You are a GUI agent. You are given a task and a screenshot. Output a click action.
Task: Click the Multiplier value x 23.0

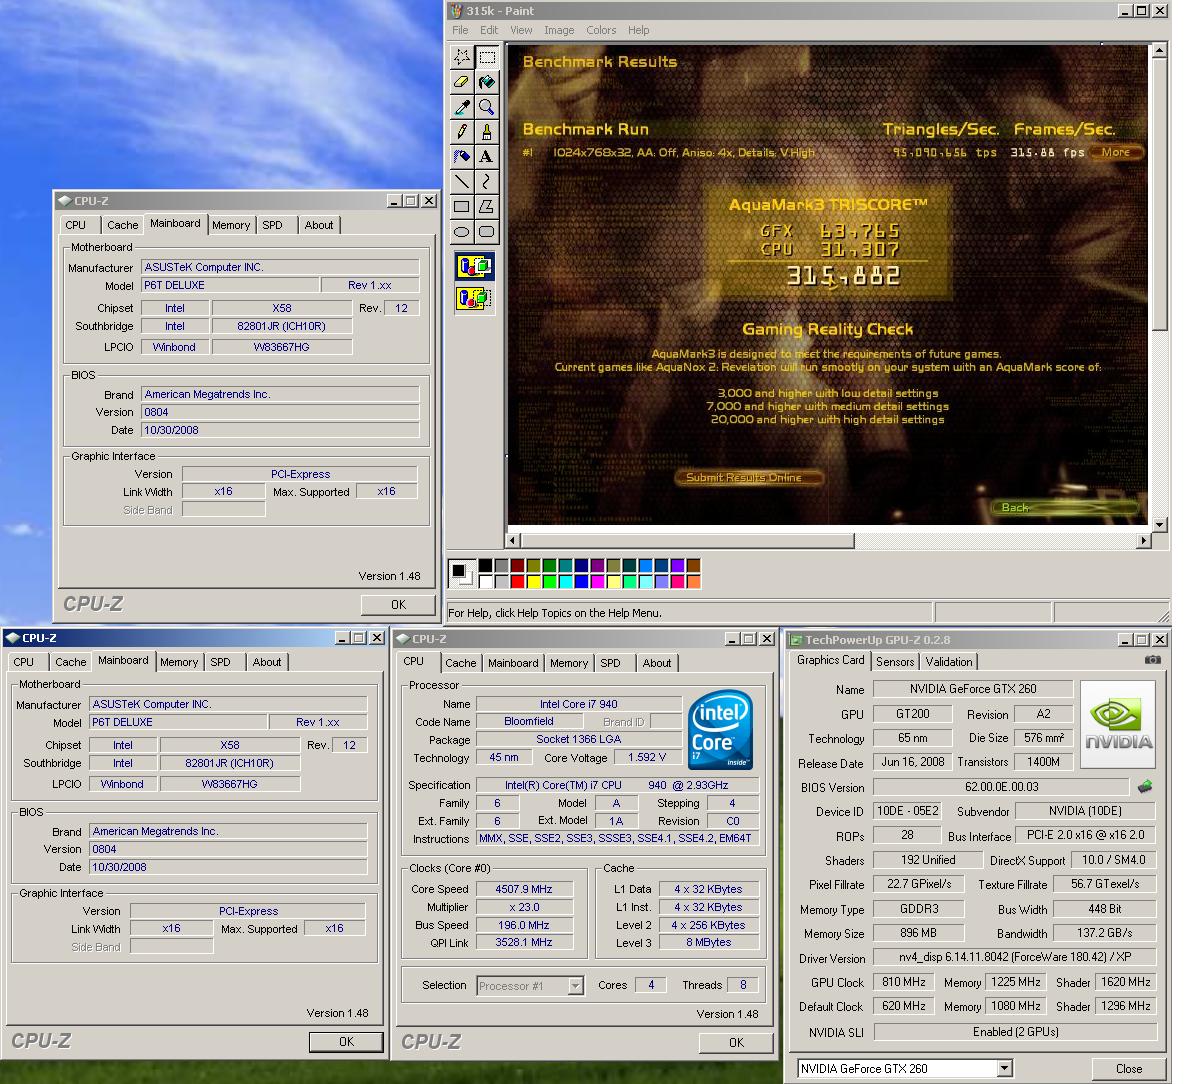[524, 907]
